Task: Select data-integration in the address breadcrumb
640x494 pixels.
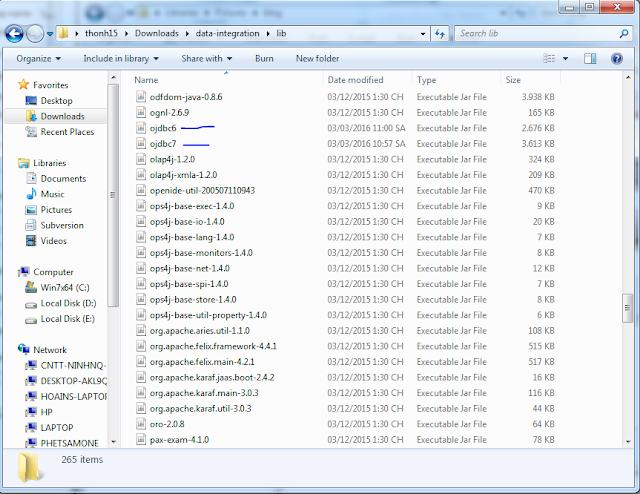Action: coord(227,33)
